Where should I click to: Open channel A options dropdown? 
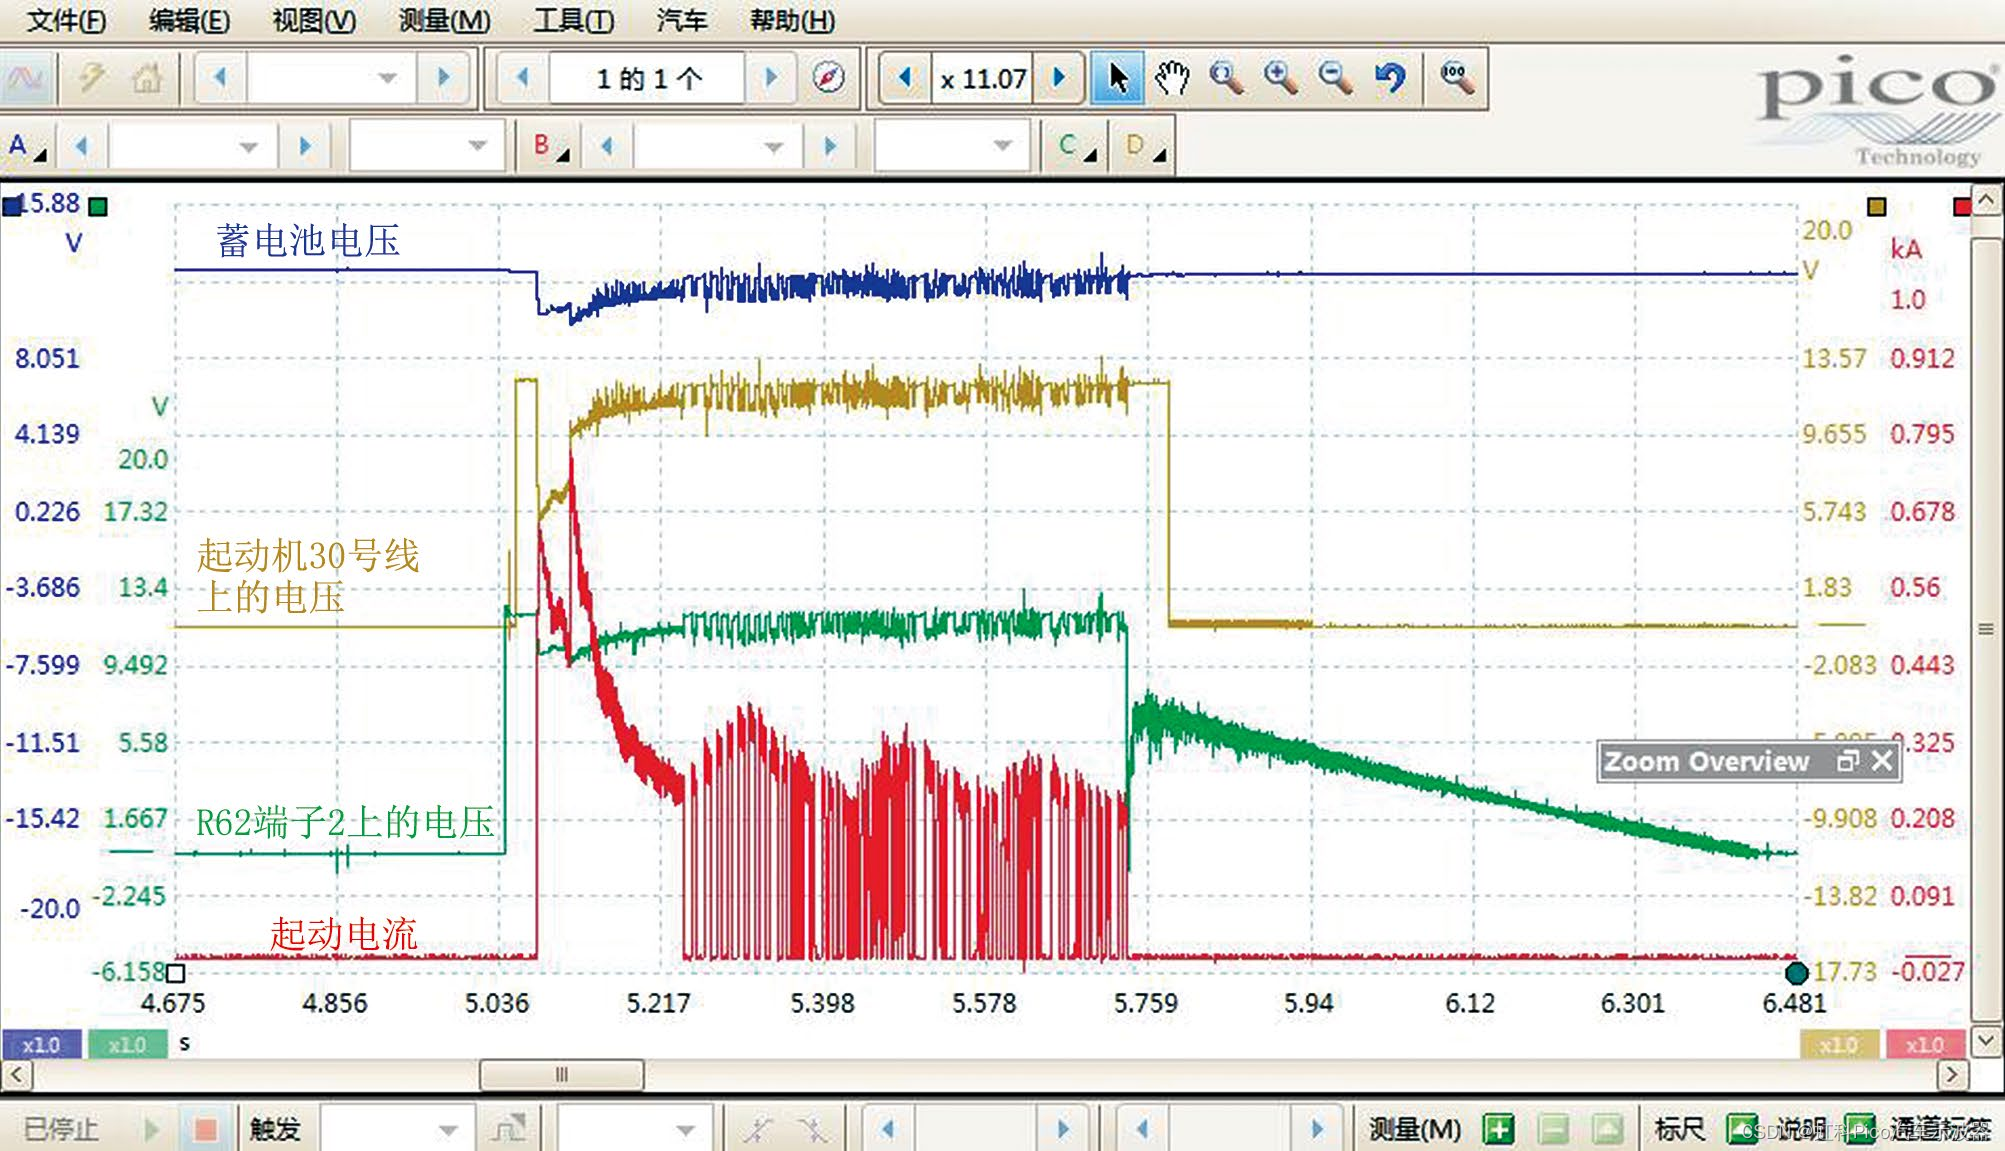[28, 147]
